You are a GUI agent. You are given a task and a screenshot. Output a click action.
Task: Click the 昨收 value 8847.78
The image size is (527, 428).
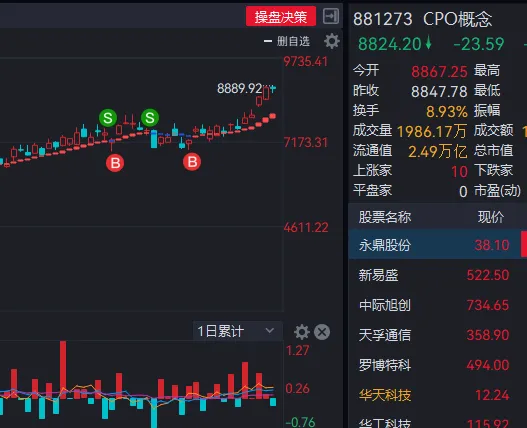pos(439,91)
